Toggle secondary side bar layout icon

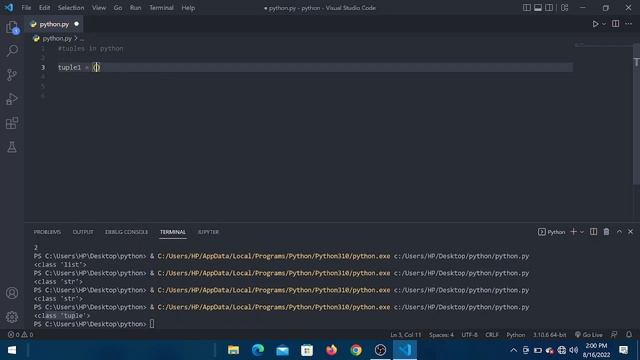tap(549, 8)
